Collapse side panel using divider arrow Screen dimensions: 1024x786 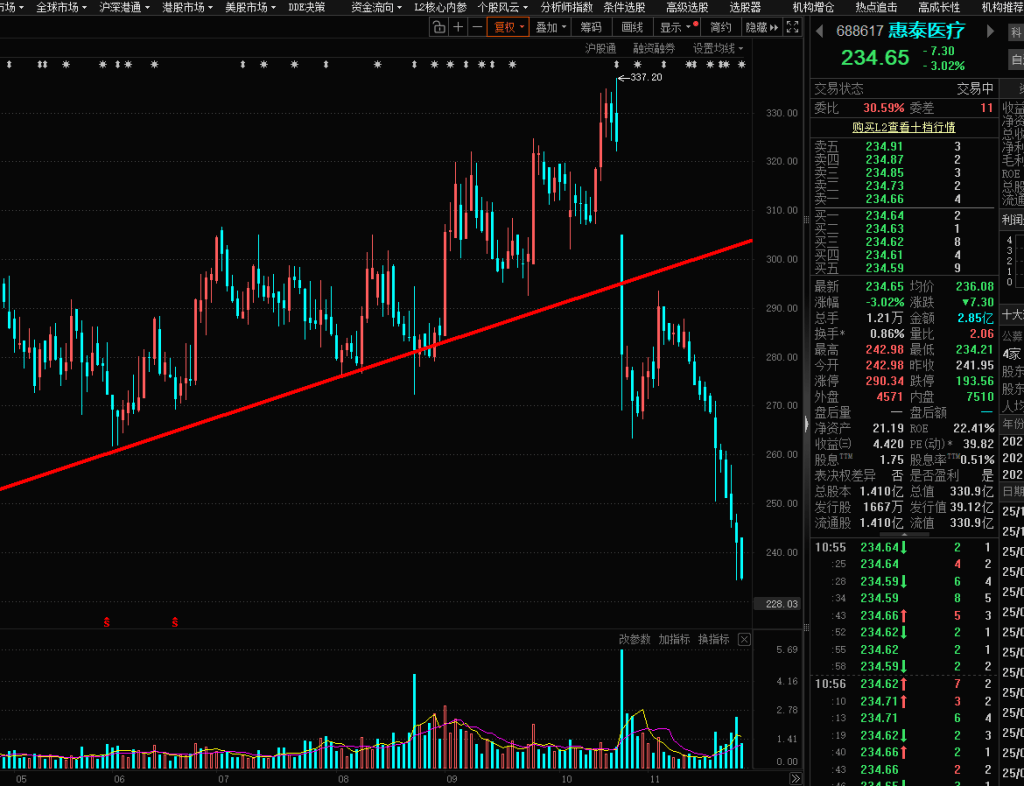pos(806,425)
